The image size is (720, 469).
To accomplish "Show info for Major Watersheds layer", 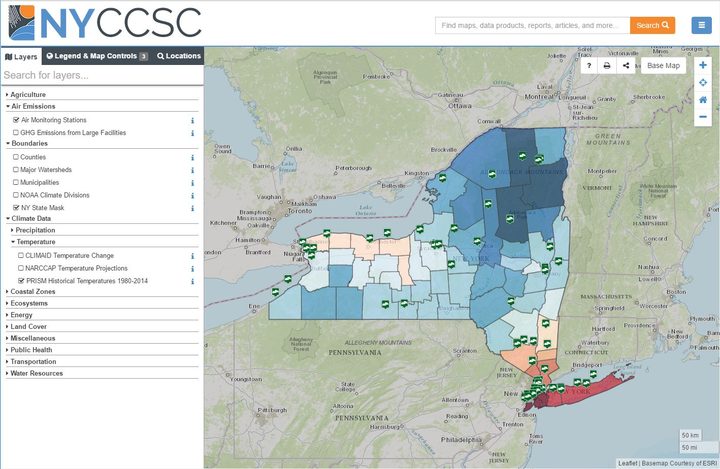I will (x=192, y=170).
